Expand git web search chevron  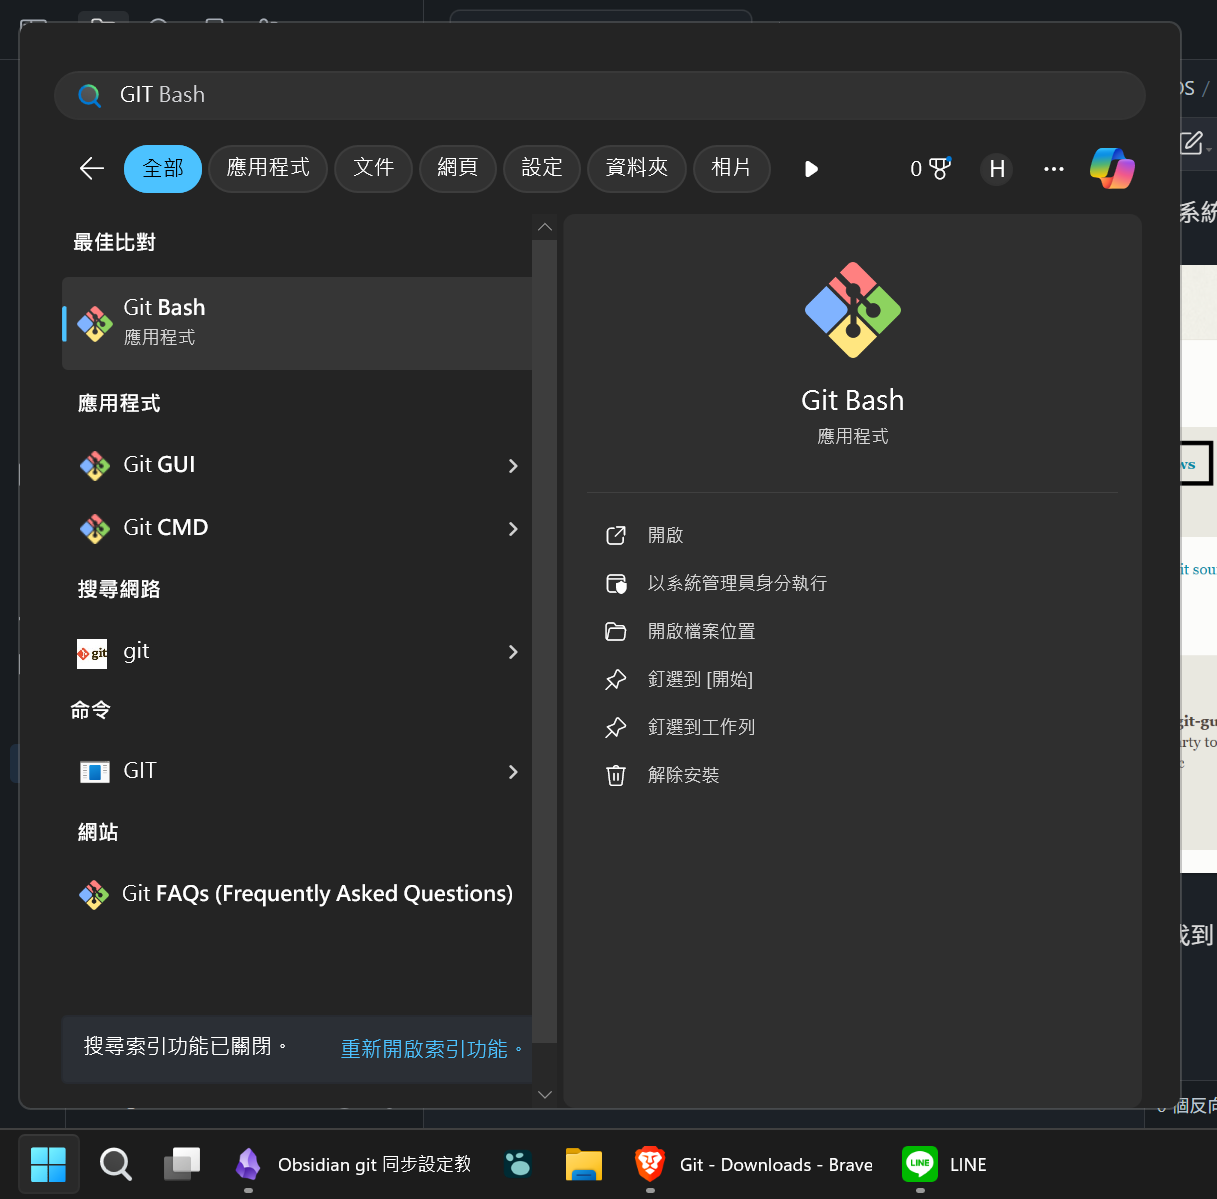[513, 652]
